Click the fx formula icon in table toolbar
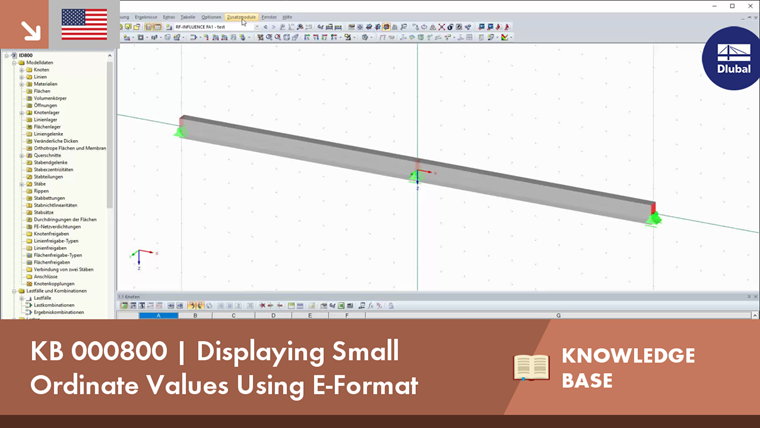The height and width of the screenshot is (428, 760). (x=370, y=306)
